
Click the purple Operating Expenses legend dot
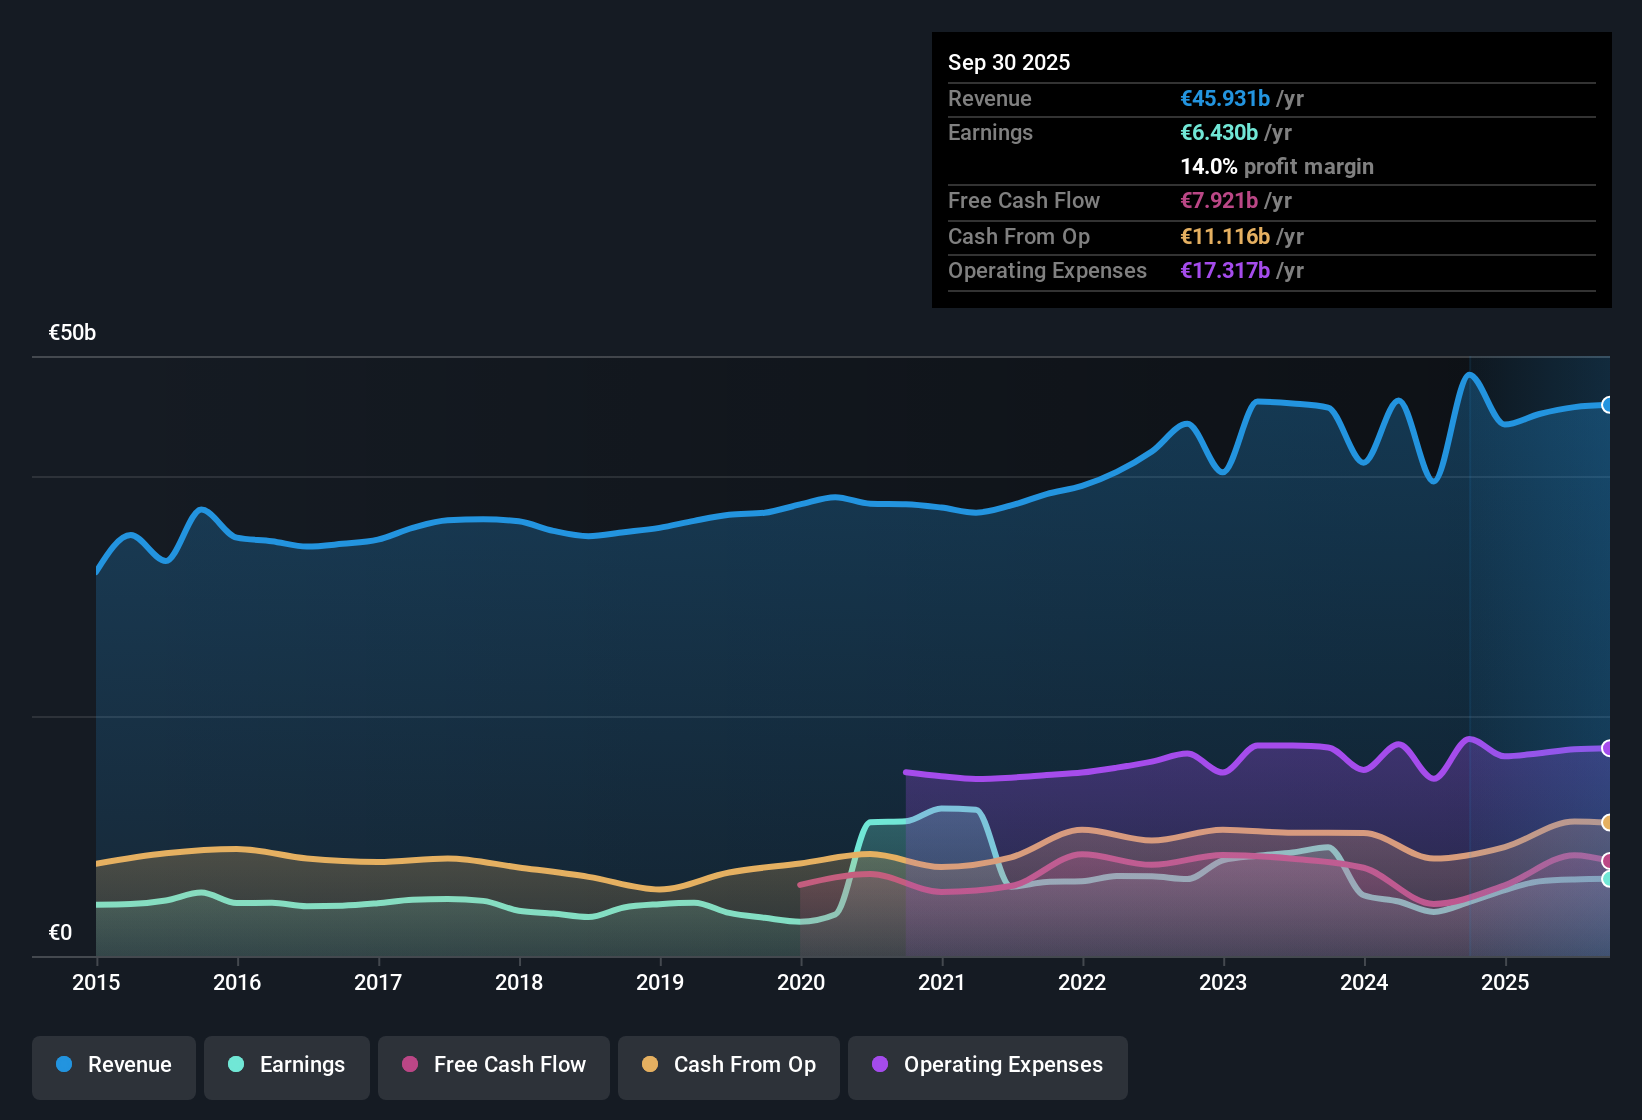tap(880, 1064)
